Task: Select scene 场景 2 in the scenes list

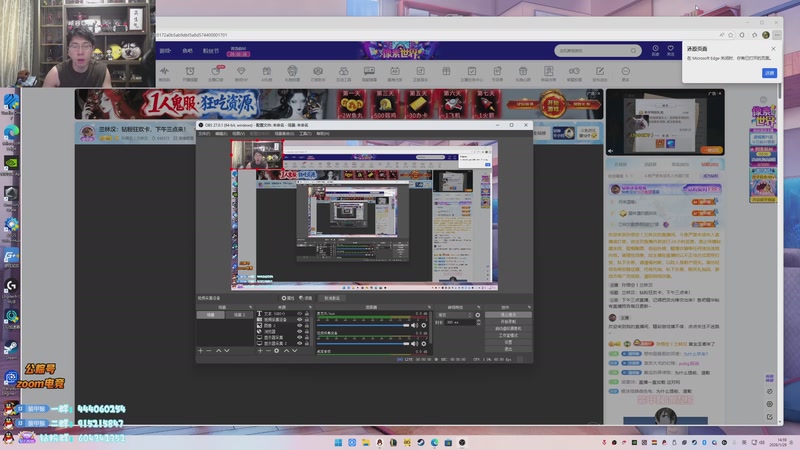Action: [x=239, y=315]
